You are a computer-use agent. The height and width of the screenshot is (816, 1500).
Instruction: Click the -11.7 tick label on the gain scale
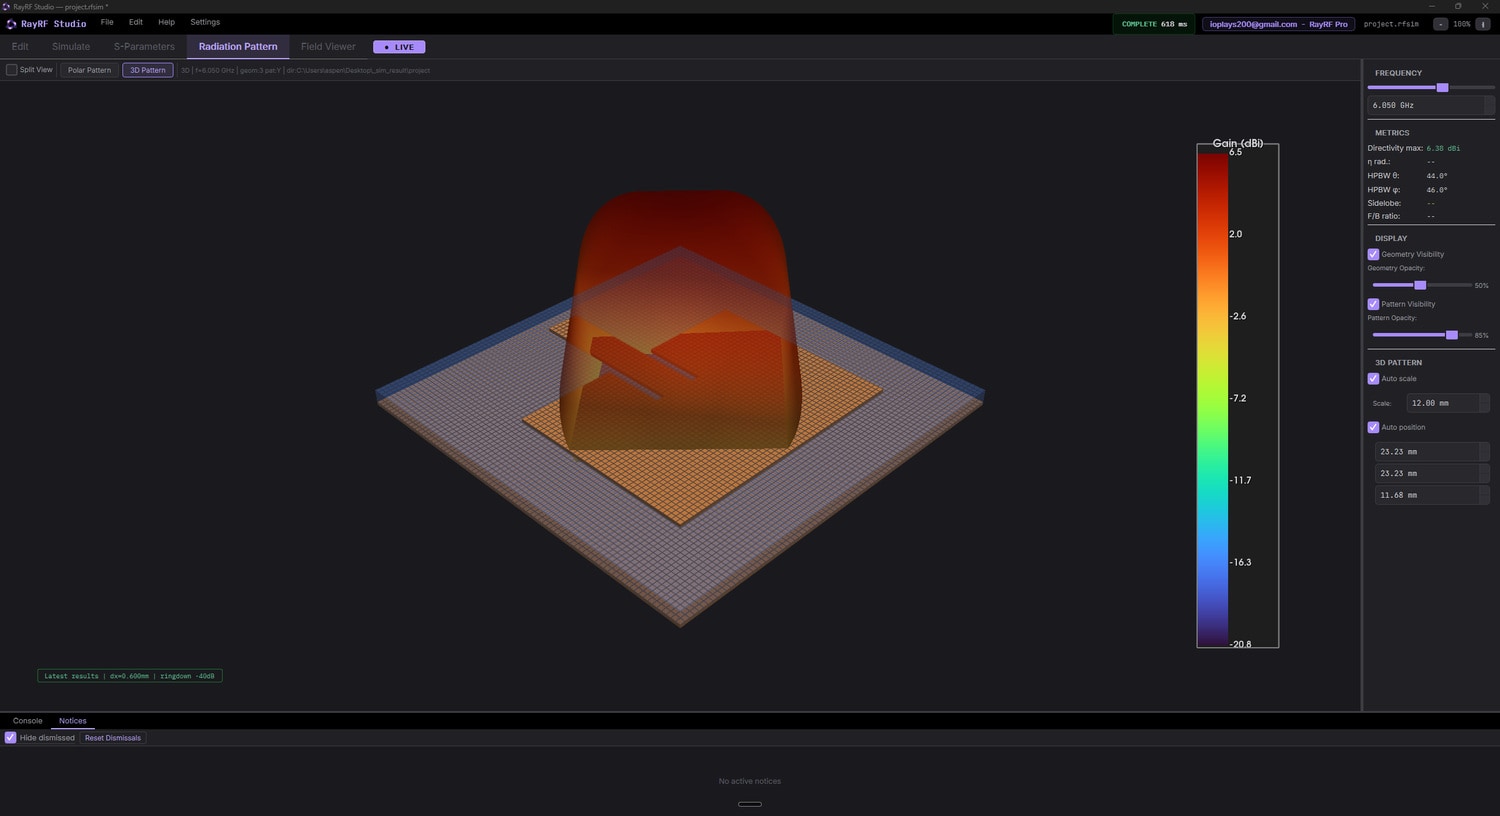pos(1240,480)
